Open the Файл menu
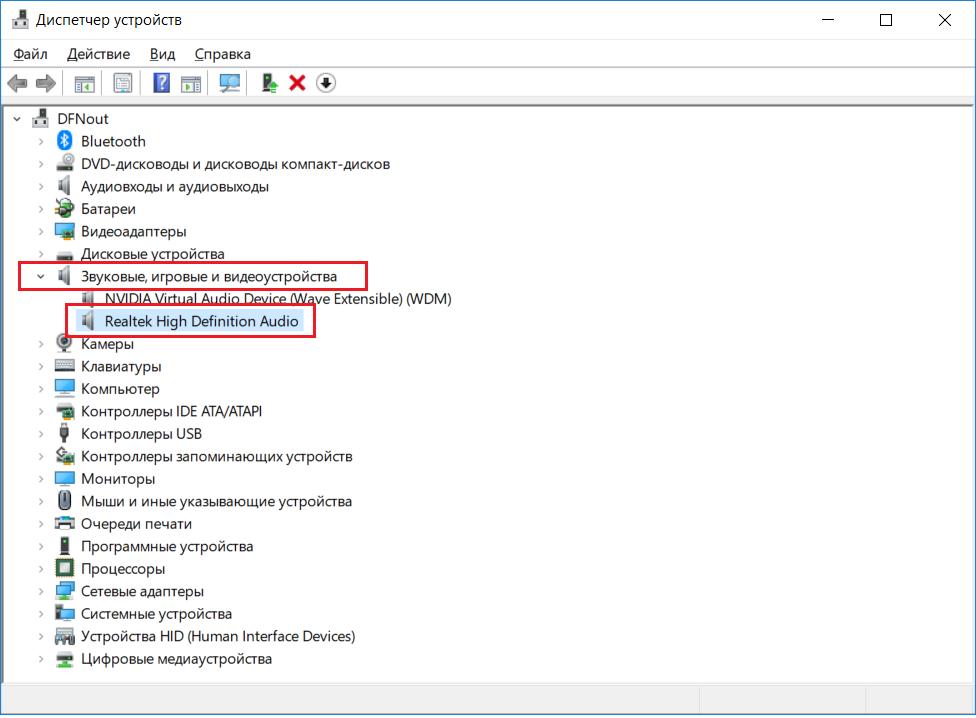 [30, 54]
